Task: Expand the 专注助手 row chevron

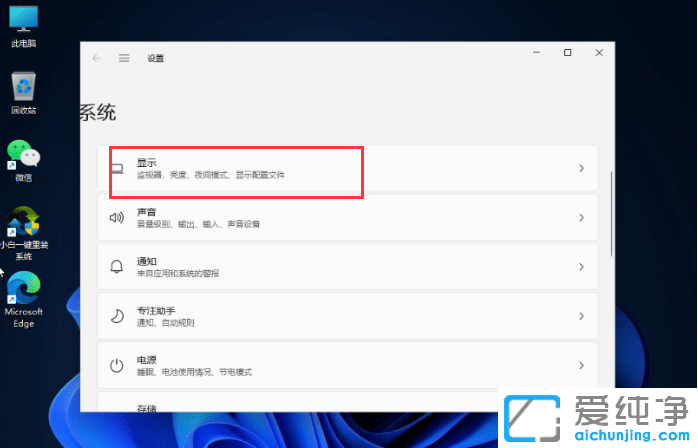Action: pyautogui.click(x=581, y=316)
